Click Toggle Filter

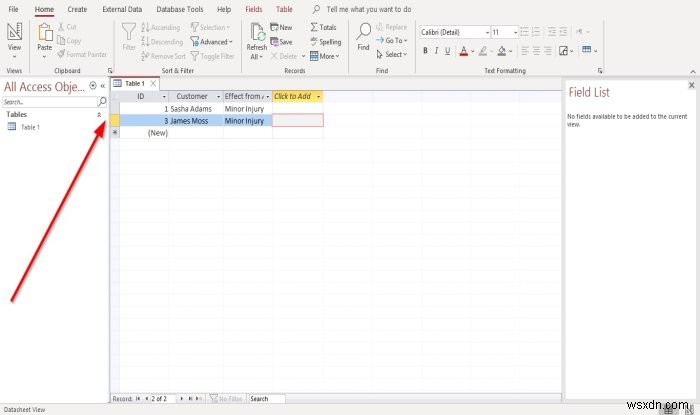pos(212,56)
